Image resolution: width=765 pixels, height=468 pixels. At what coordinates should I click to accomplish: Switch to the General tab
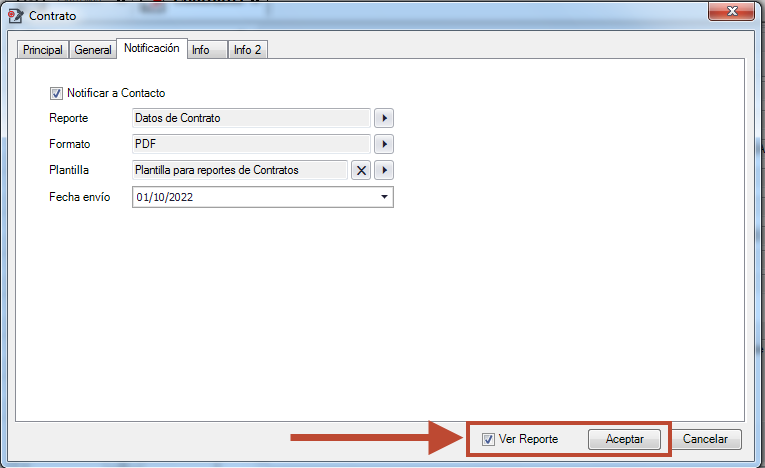click(93, 50)
